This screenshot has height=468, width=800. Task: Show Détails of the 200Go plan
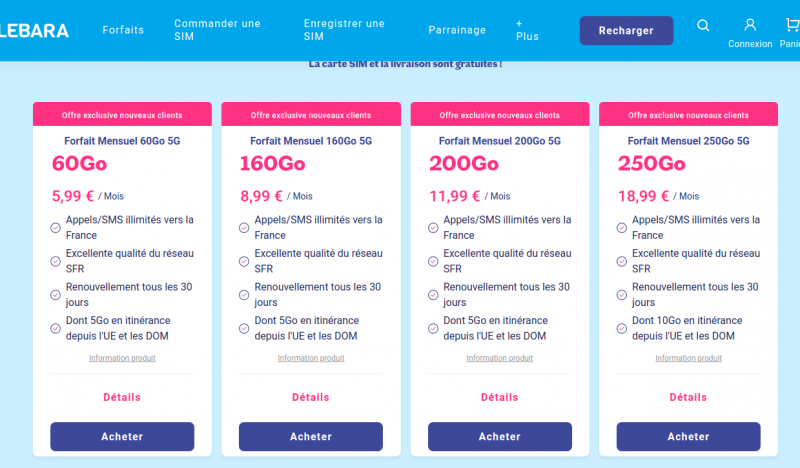click(x=500, y=397)
